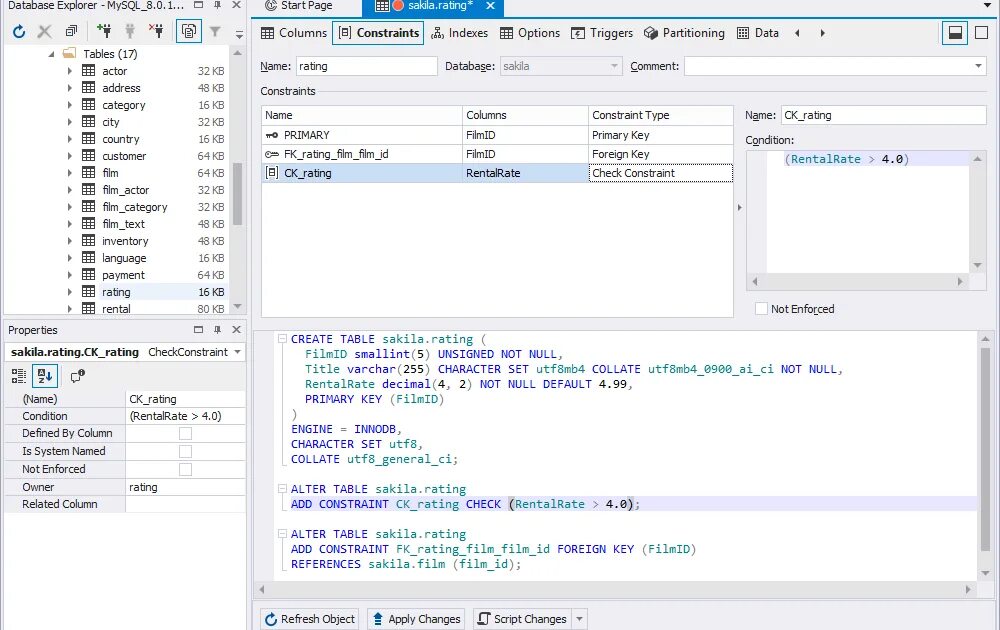Enable the Defined By Column checkbox
Image resolution: width=1000 pixels, height=630 pixels.
pyautogui.click(x=185, y=433)
